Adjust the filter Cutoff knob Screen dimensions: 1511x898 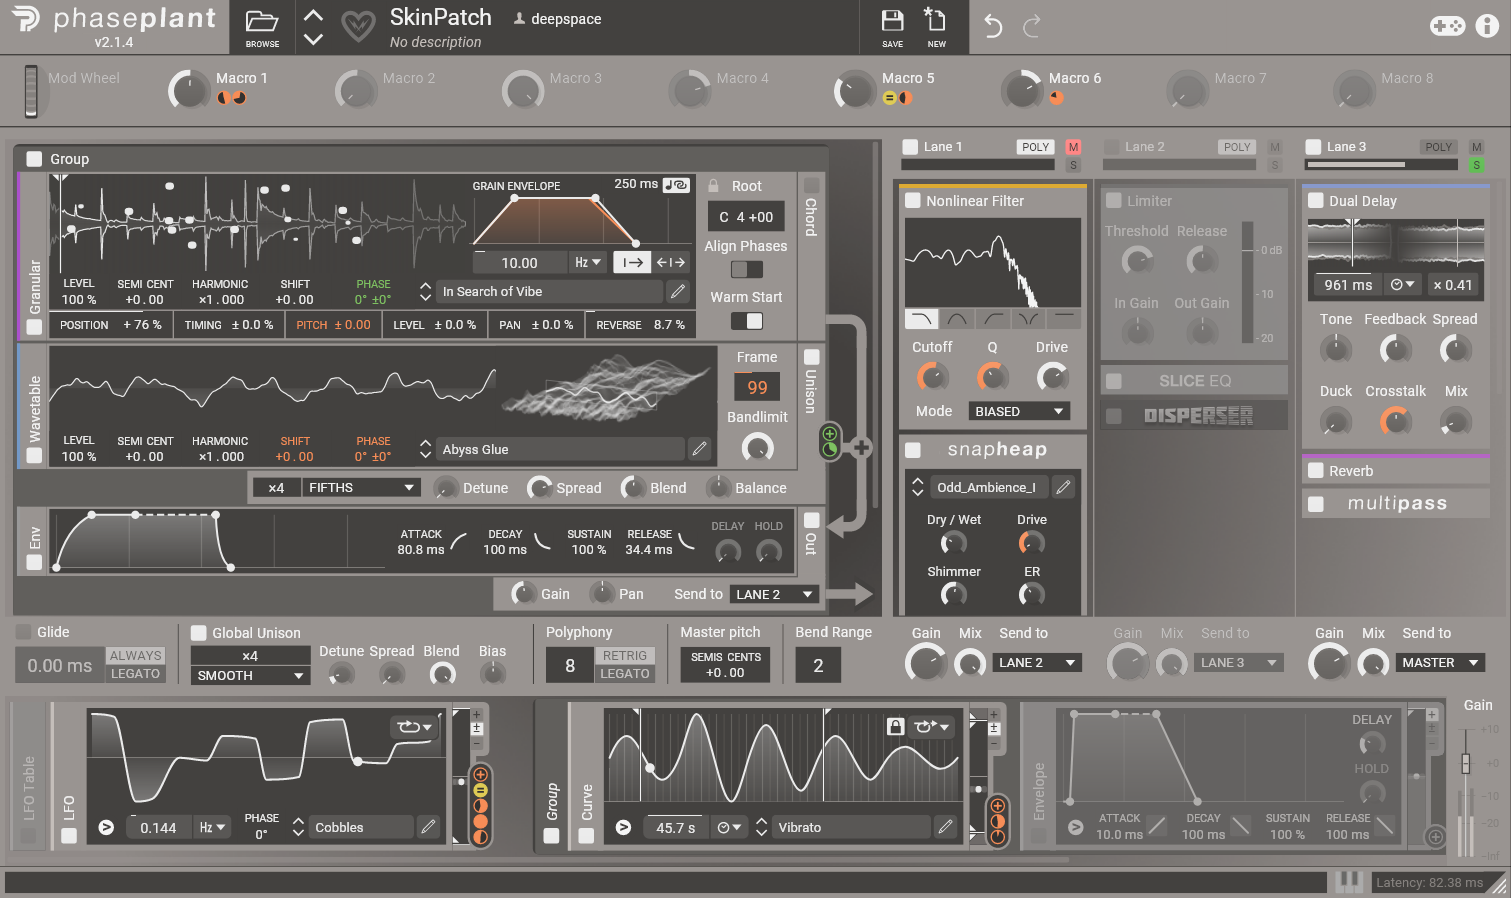click(x=932, y=377)
